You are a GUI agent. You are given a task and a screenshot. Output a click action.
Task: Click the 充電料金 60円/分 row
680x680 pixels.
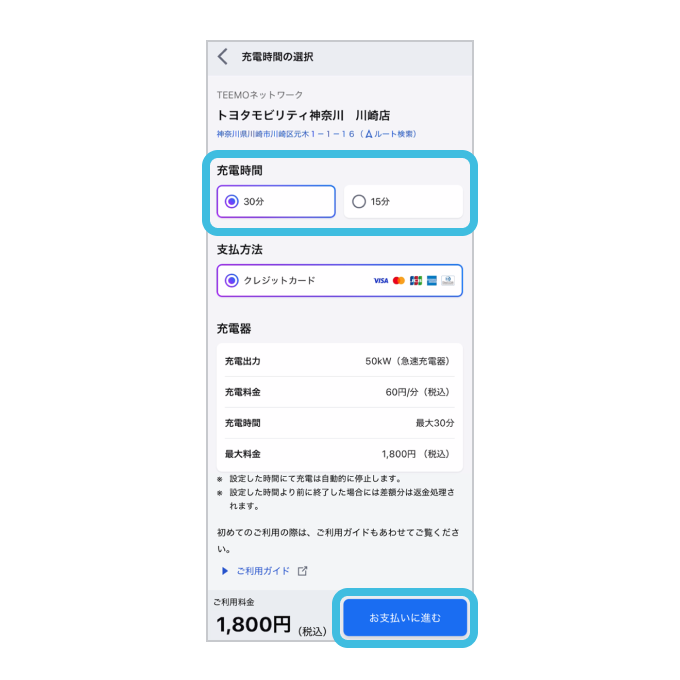[x=340, y=392]
